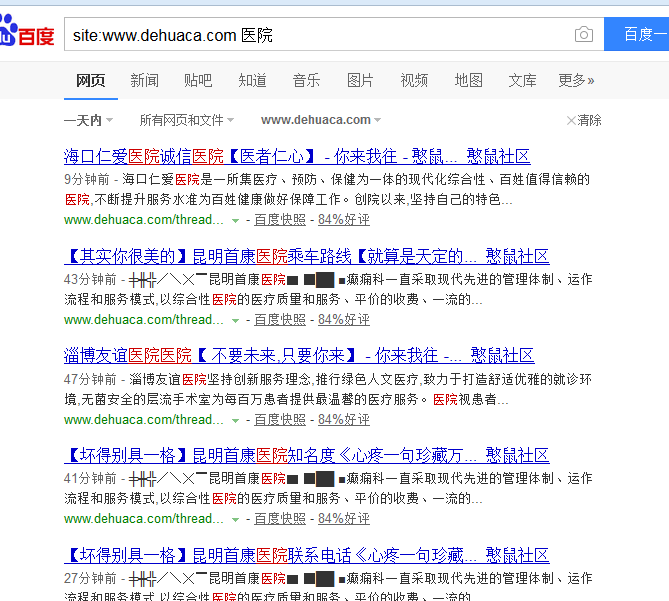This screenshot has height=601, width=669.
Task: Clear filters with ×清除
Action: [x=584, y=120]
